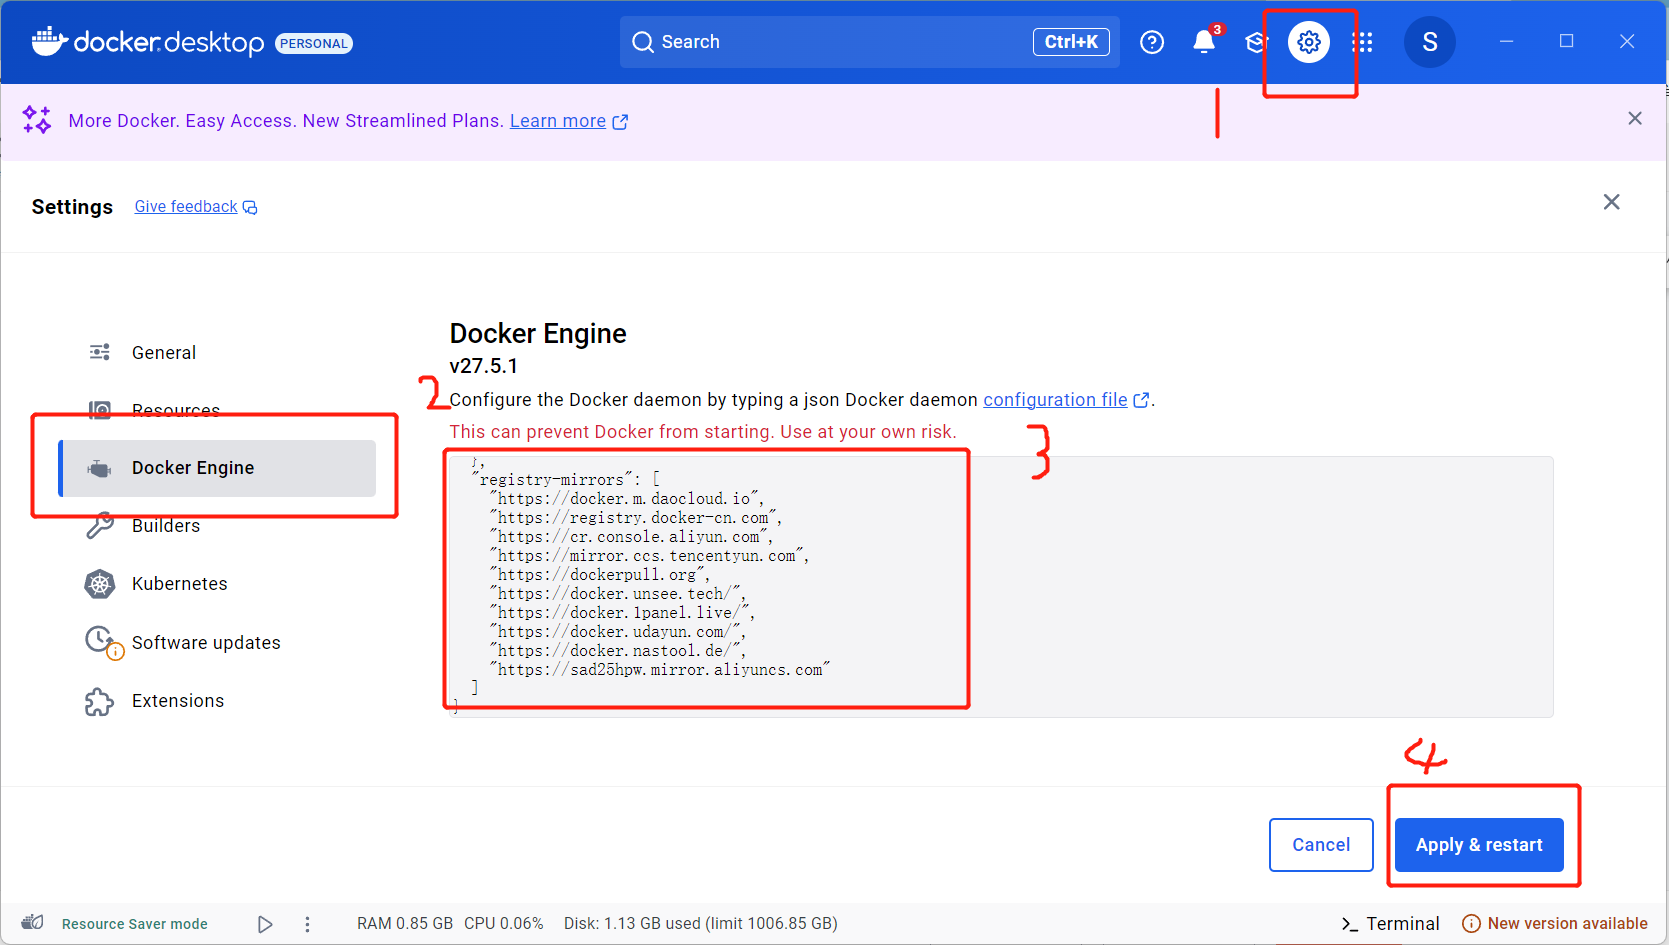1669x945 pixels.
Task: Open the Help question mark icon
Action: [x=1152, y=42]
